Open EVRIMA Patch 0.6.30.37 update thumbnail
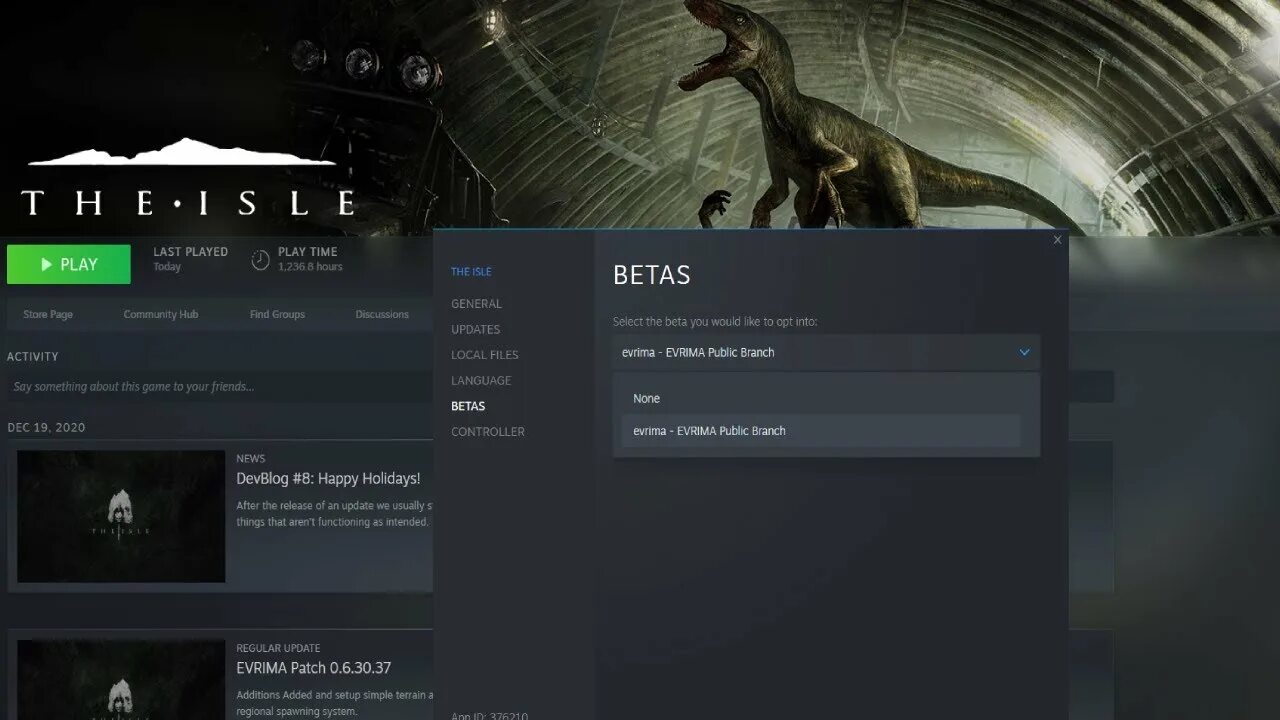This screenshot has height=720, width=1280. [x=121, y=680]
